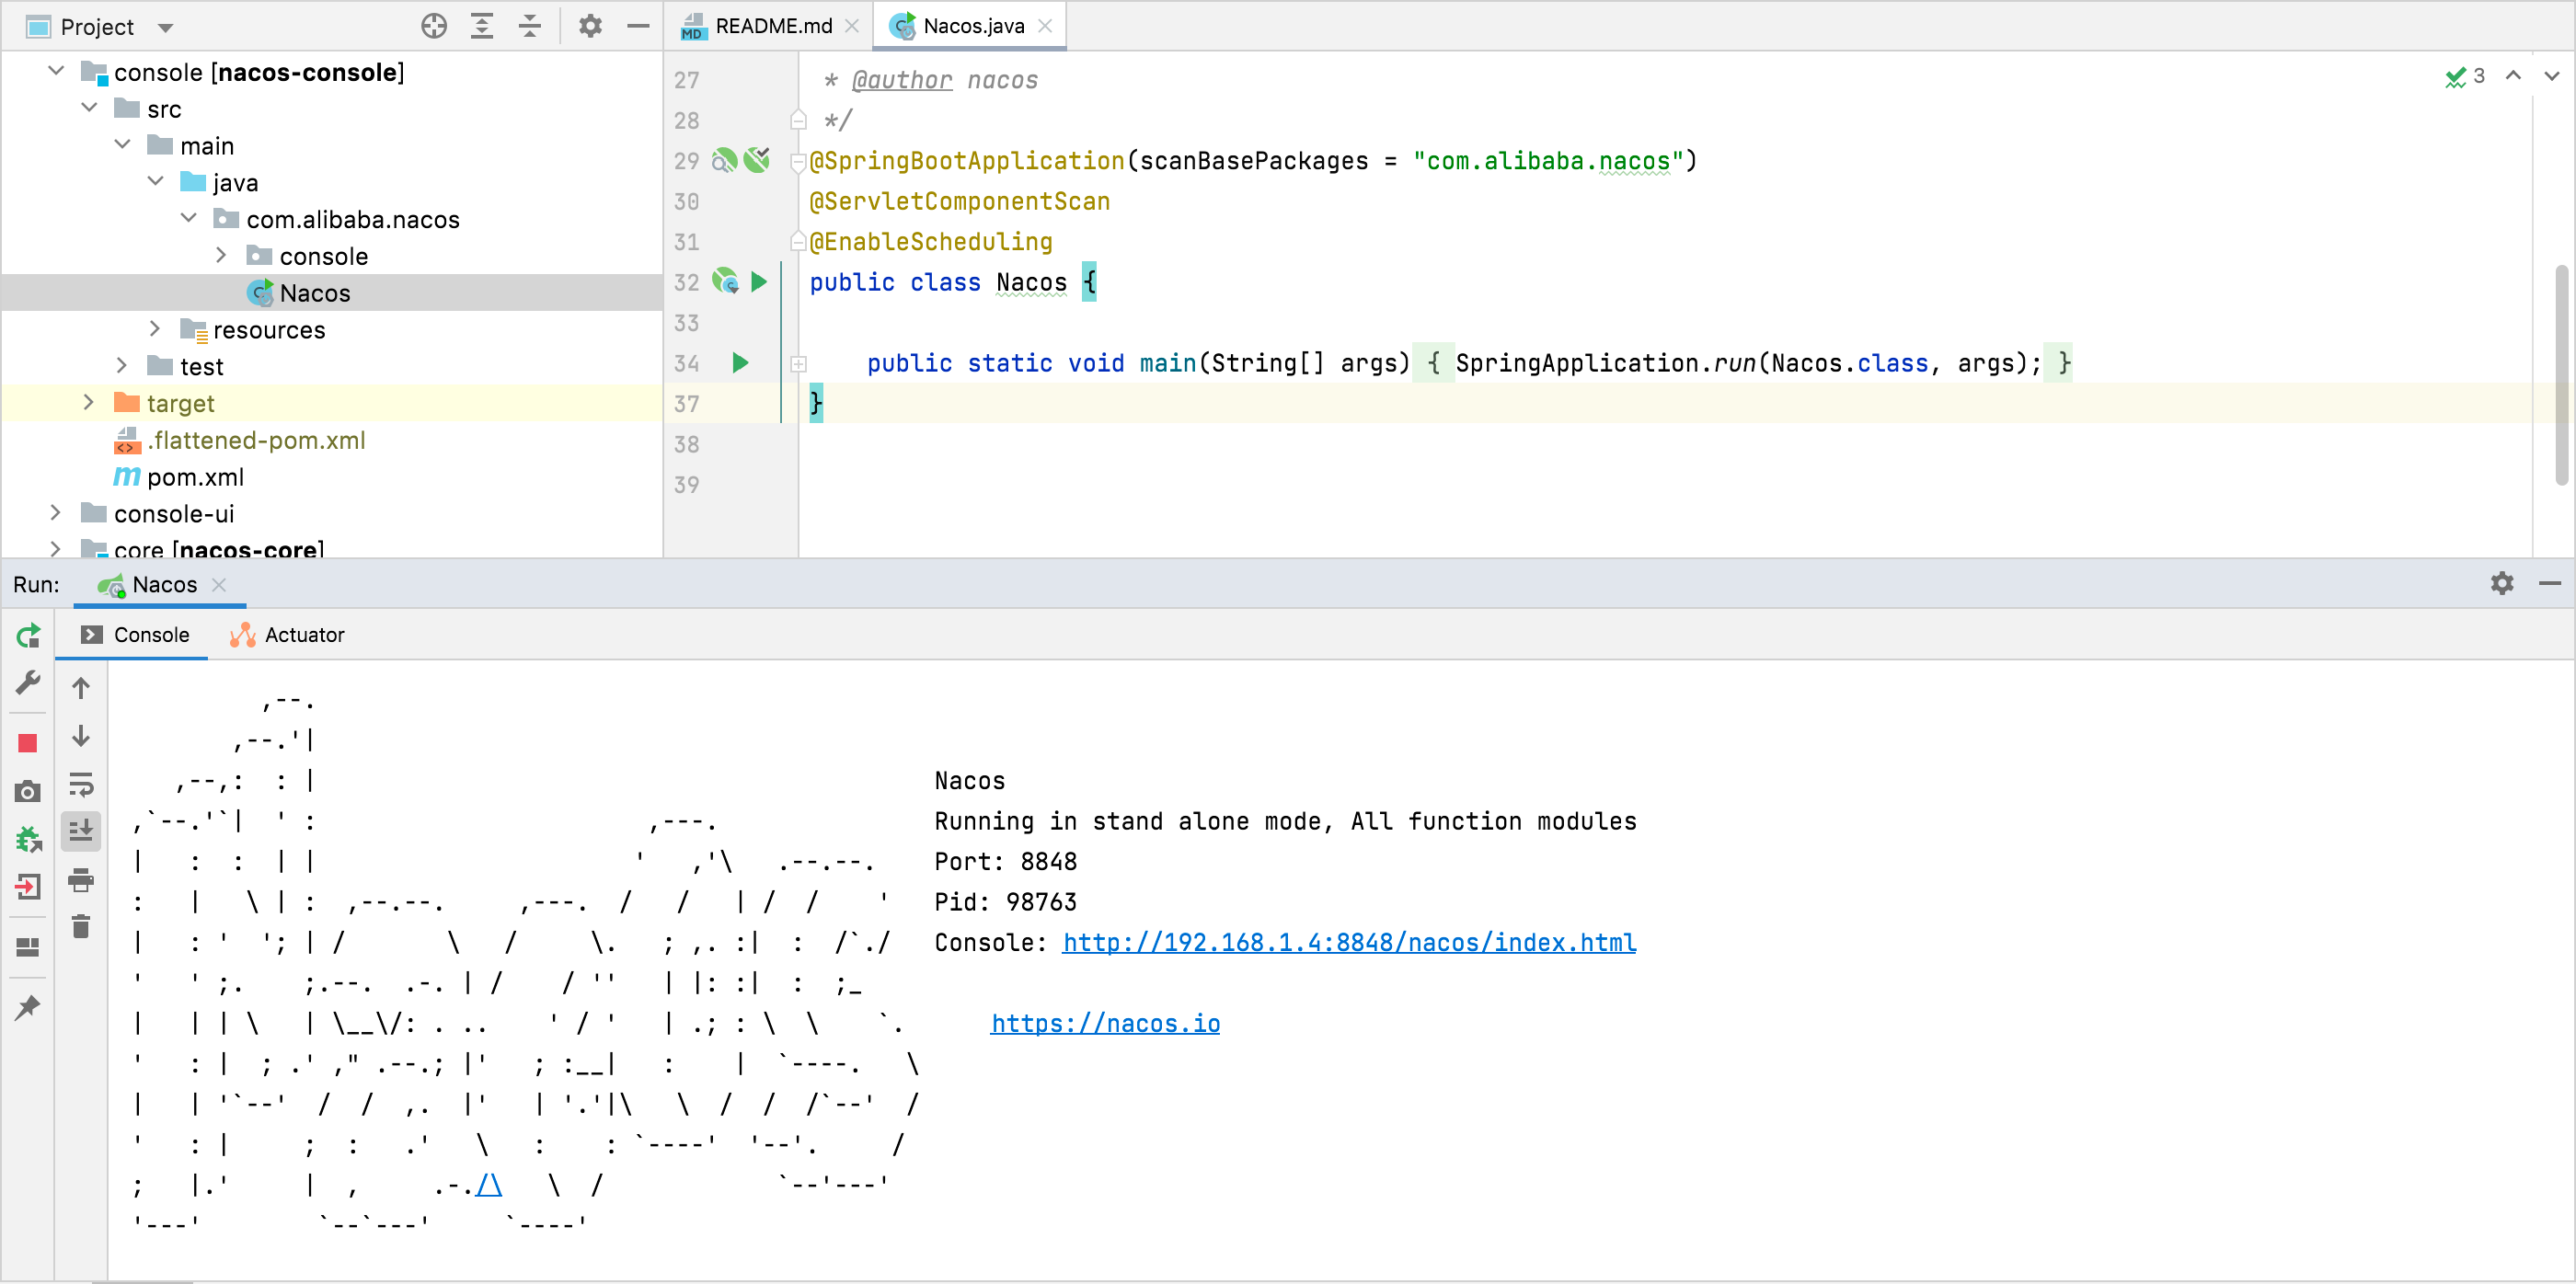Click the down stack trace arrow
Image resolution: width=2576 pixels, height=1284 pixels.
[x=81, y=736]
